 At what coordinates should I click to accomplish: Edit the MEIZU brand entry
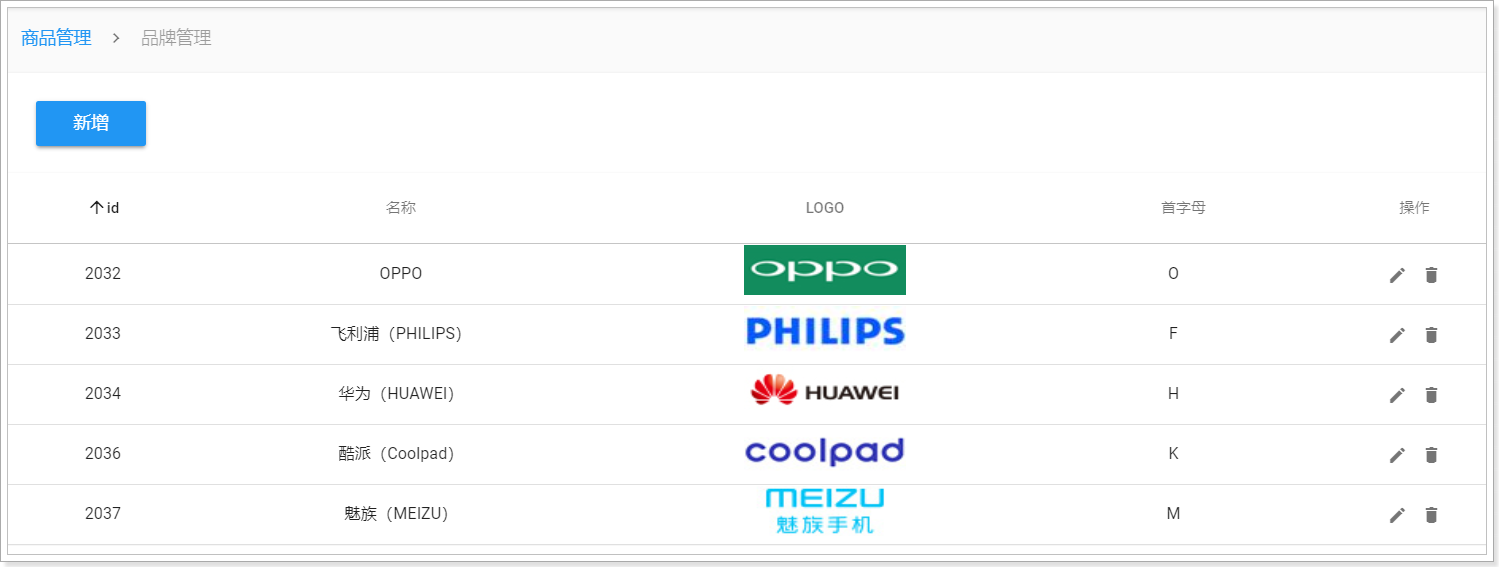[1397, 515]
